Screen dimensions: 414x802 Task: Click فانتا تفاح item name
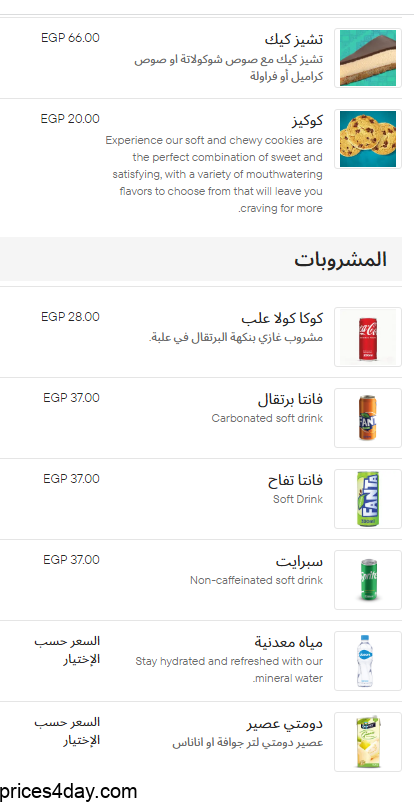pos(295,480)
